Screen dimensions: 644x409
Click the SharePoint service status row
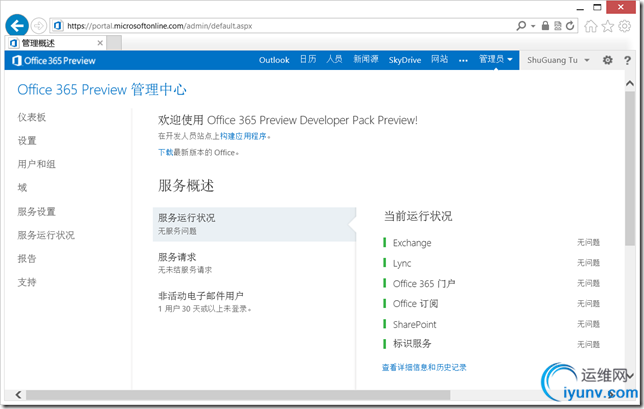coord(492,324)
